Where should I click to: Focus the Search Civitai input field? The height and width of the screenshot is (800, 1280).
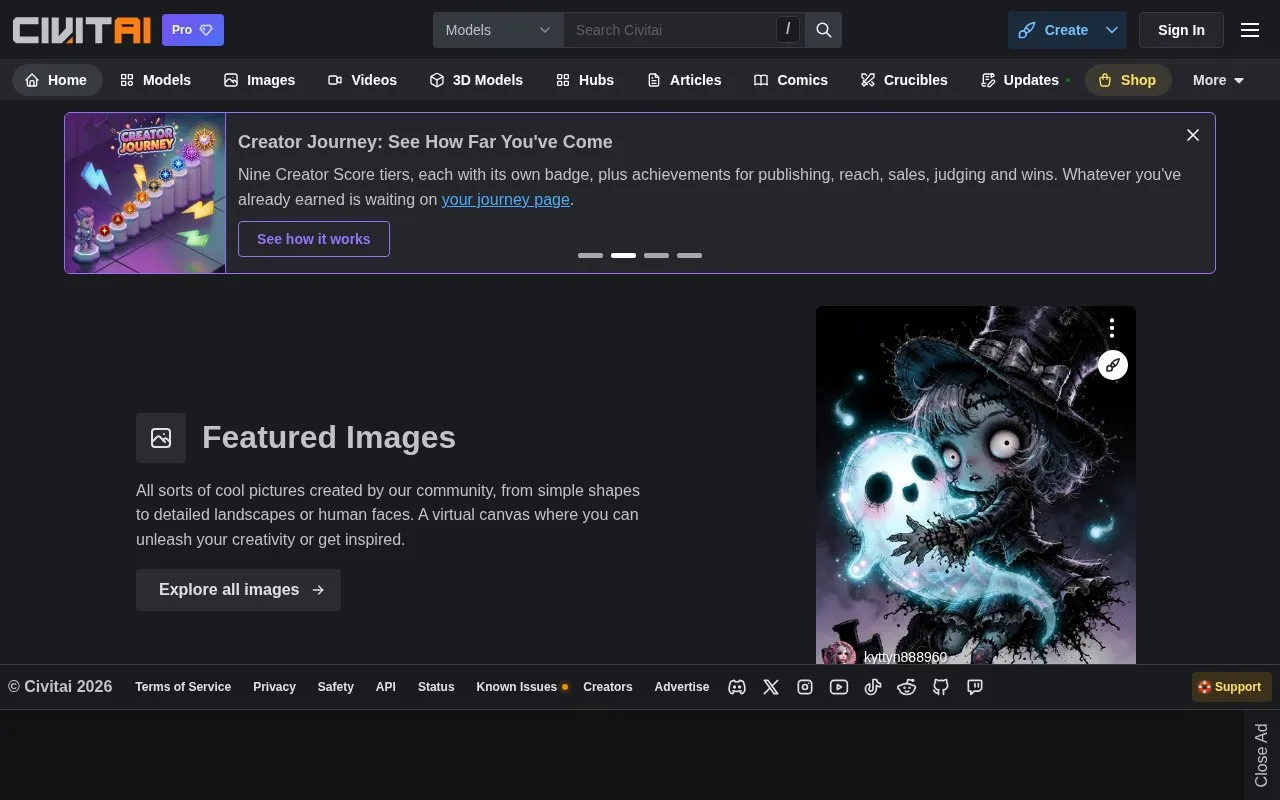coord(670,30)
